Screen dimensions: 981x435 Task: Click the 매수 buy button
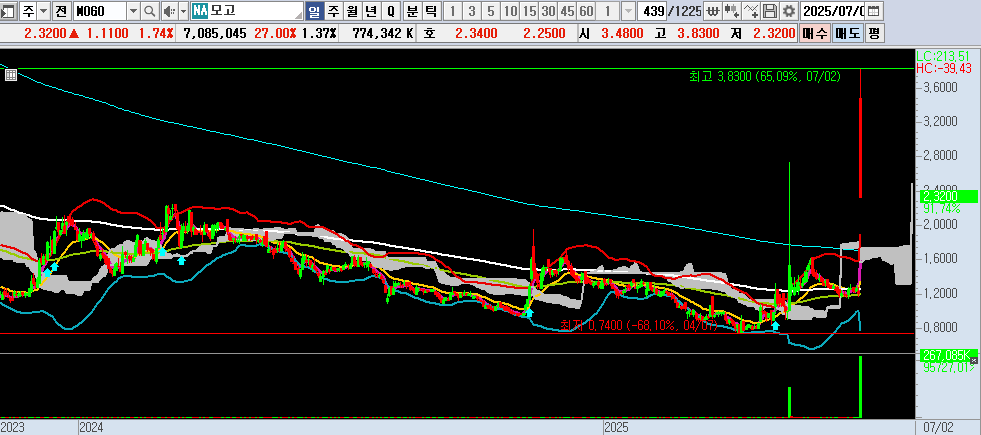coord(815,33)
